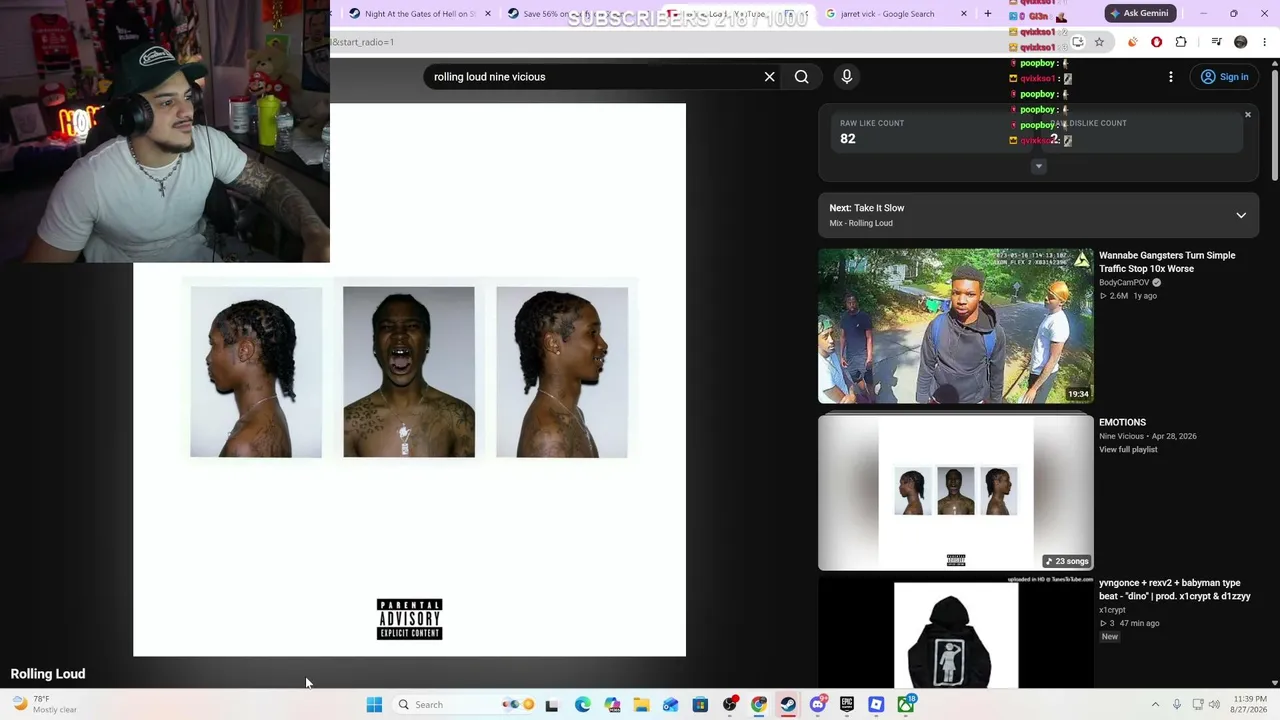Open the Chrome profile avatar
This screenshot has width=1280, height=720.
(x=1241, y=42)
